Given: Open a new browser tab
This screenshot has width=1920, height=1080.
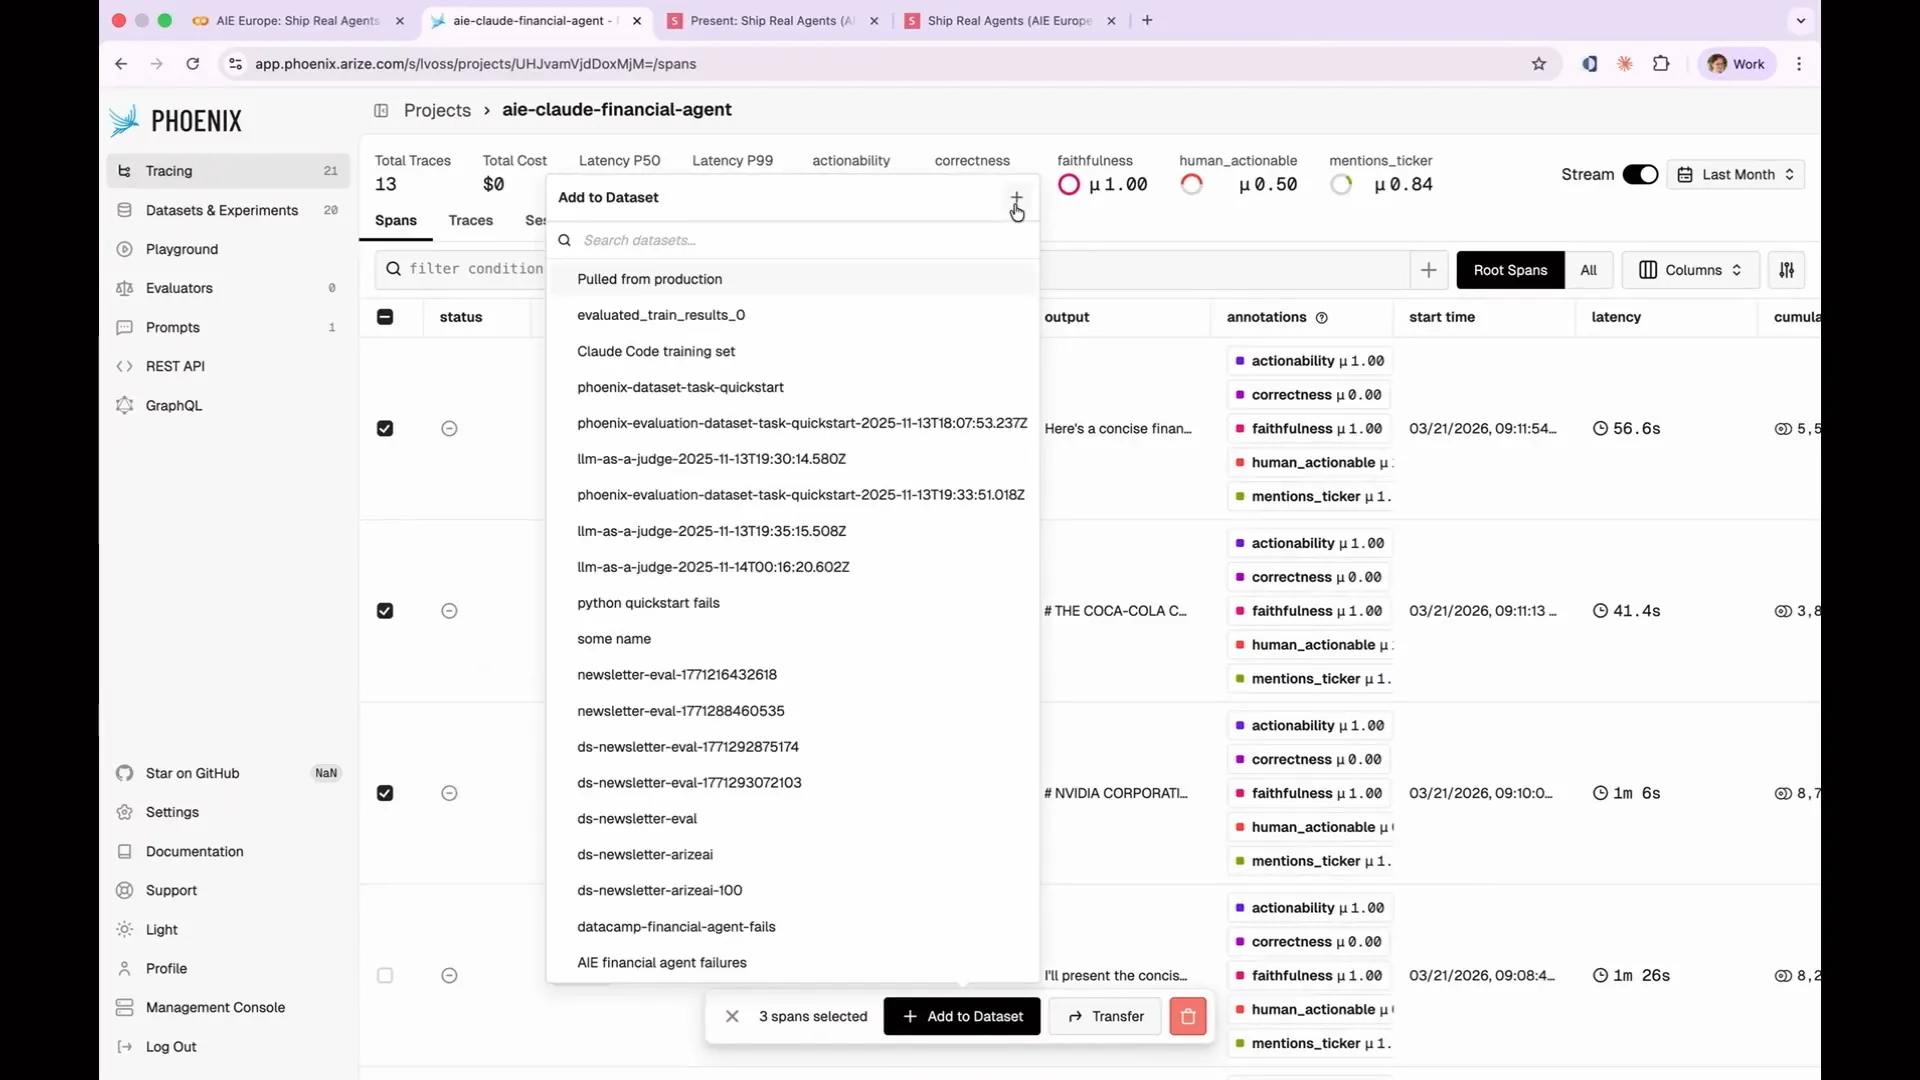Looking at the screenshot, I should pos(1147,20).
